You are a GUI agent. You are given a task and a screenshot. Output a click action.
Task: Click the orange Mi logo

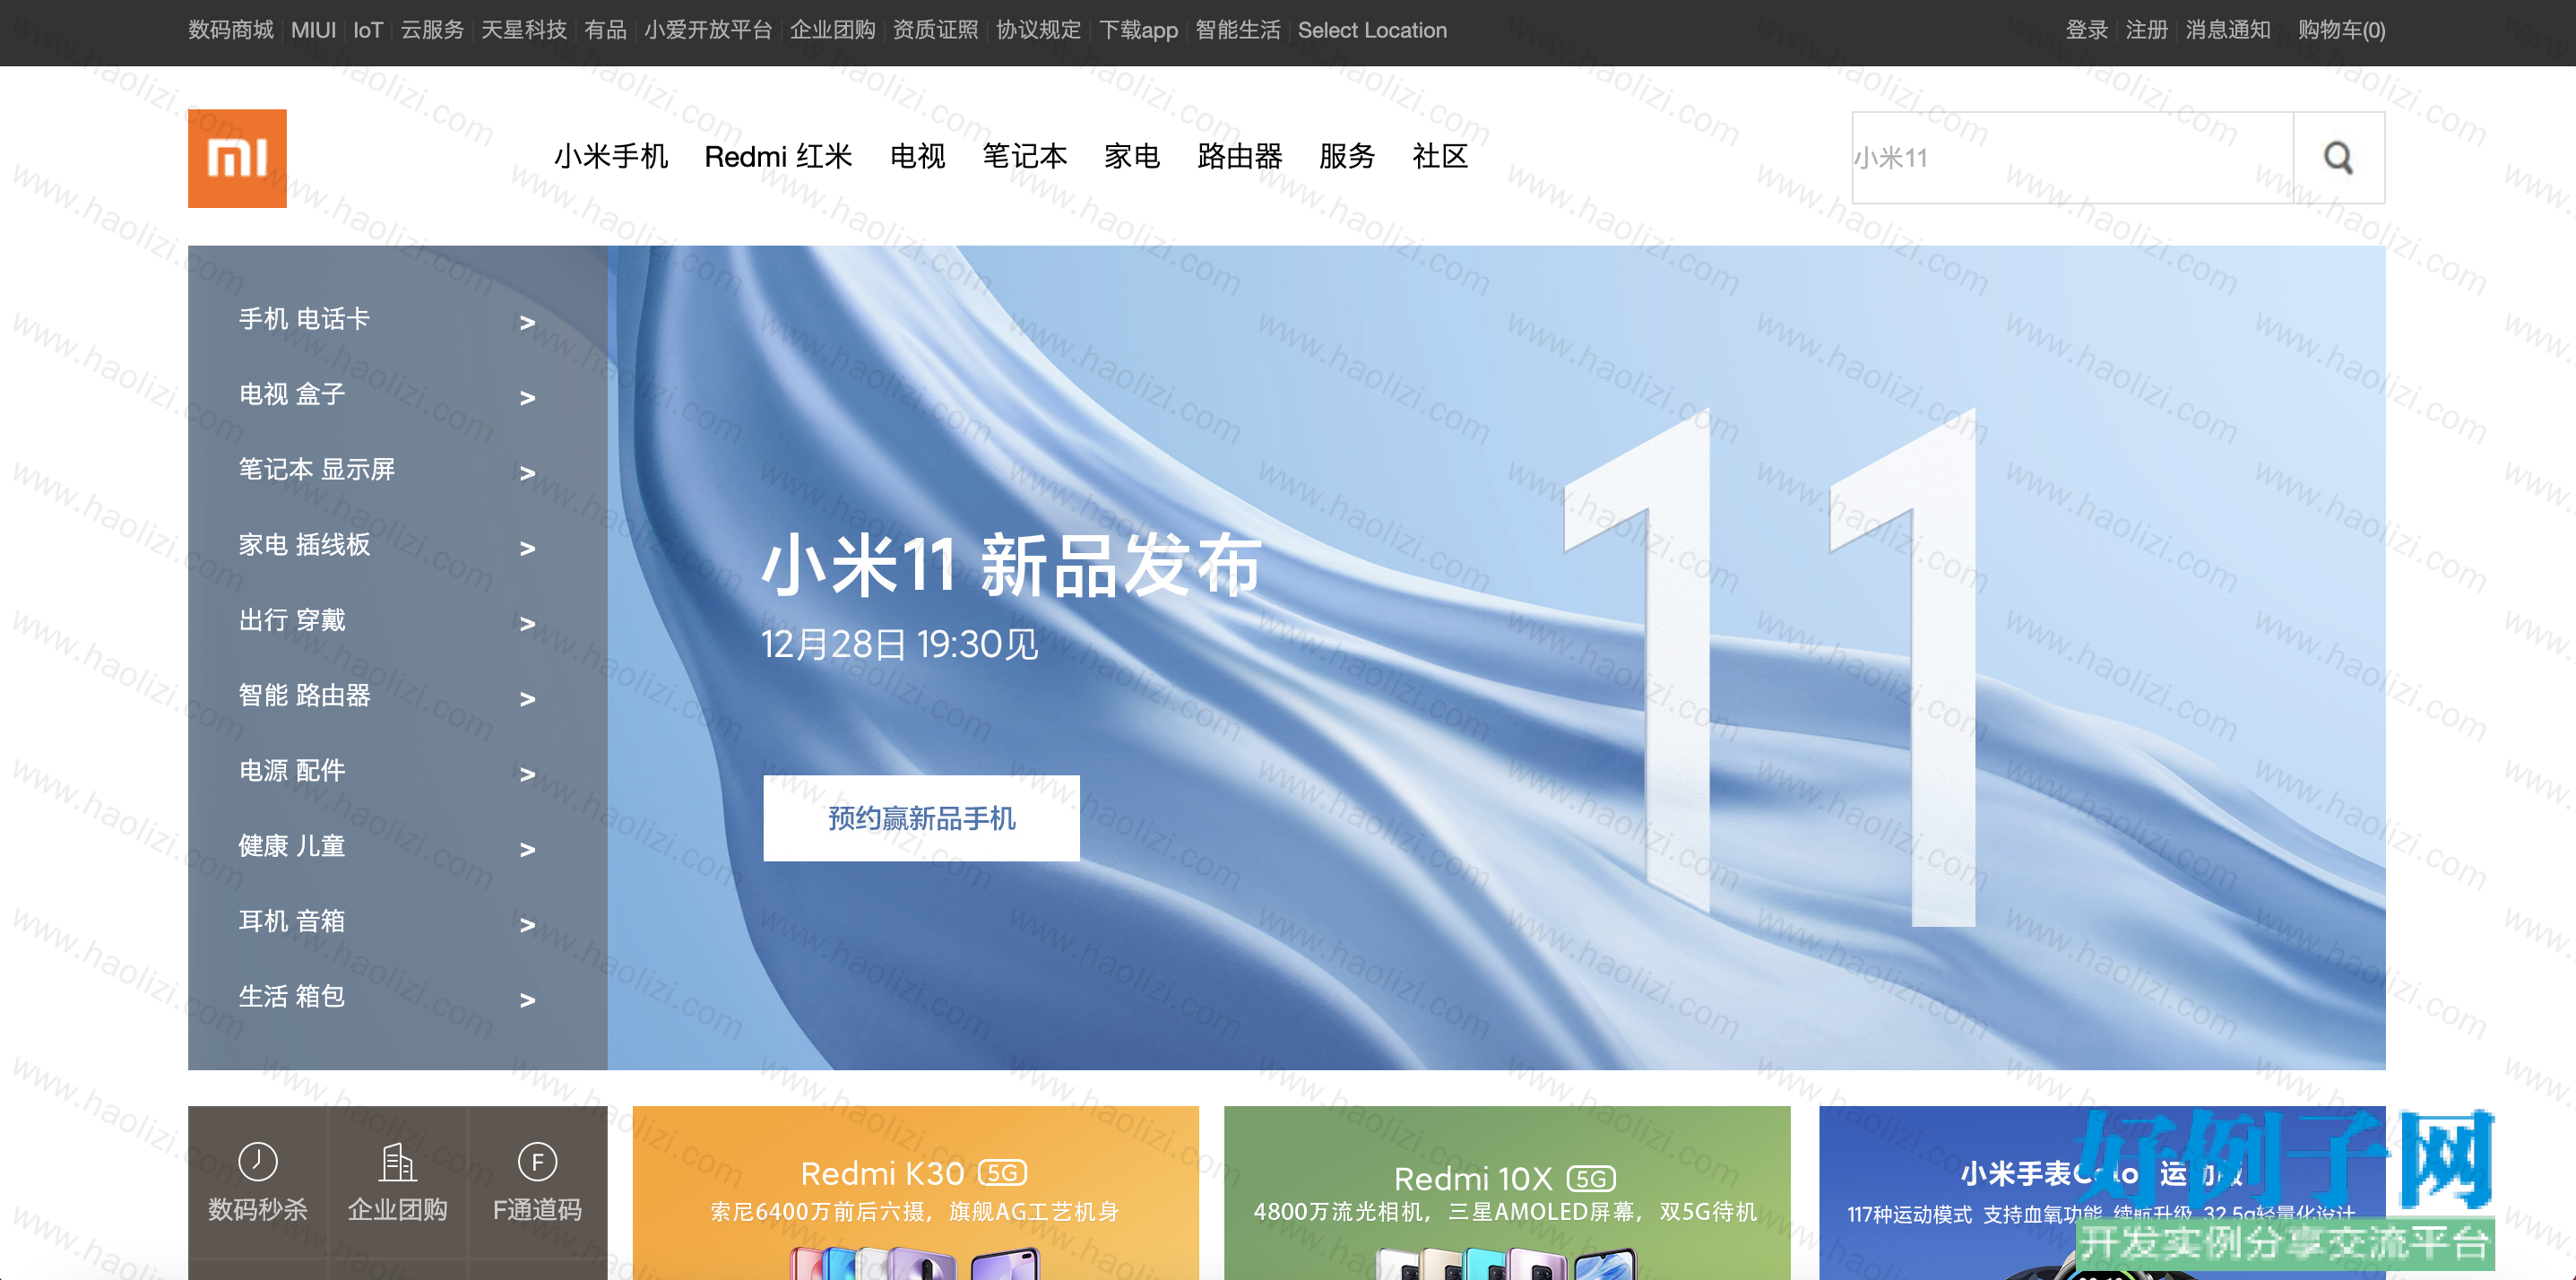tap(237, 158)
